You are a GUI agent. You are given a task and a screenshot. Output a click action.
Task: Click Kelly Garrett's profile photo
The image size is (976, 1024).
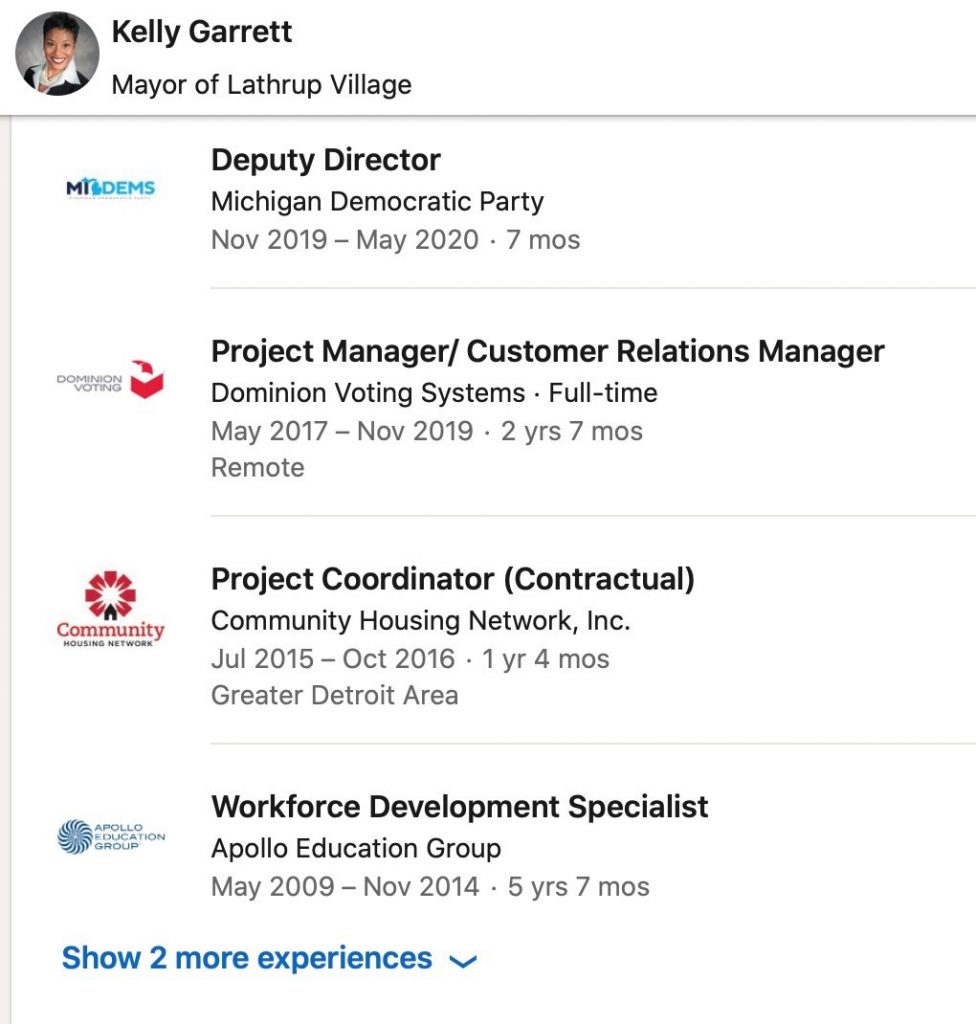click(x=57, y=55)
